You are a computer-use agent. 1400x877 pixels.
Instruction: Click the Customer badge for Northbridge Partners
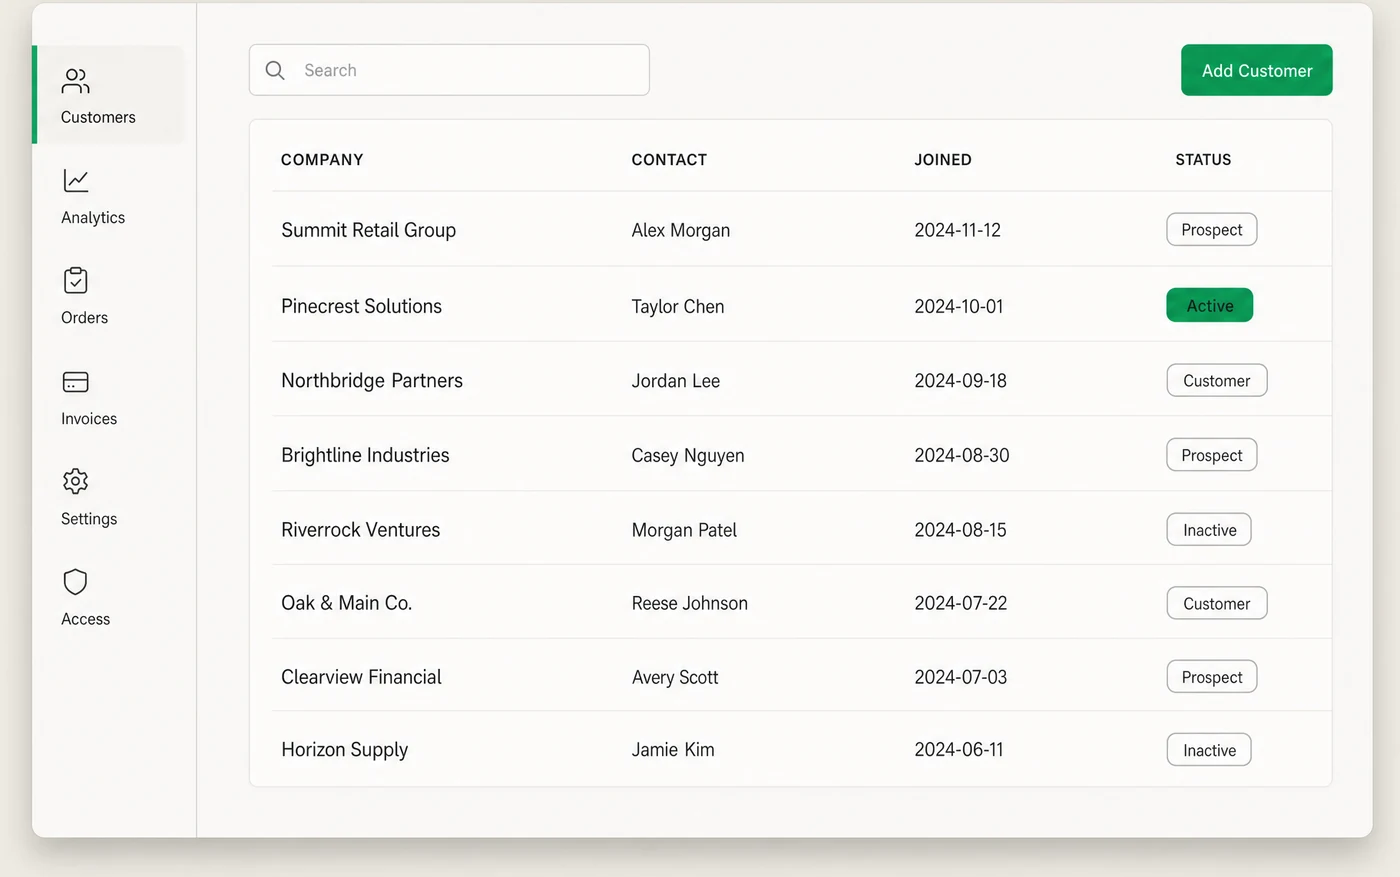1217,381
